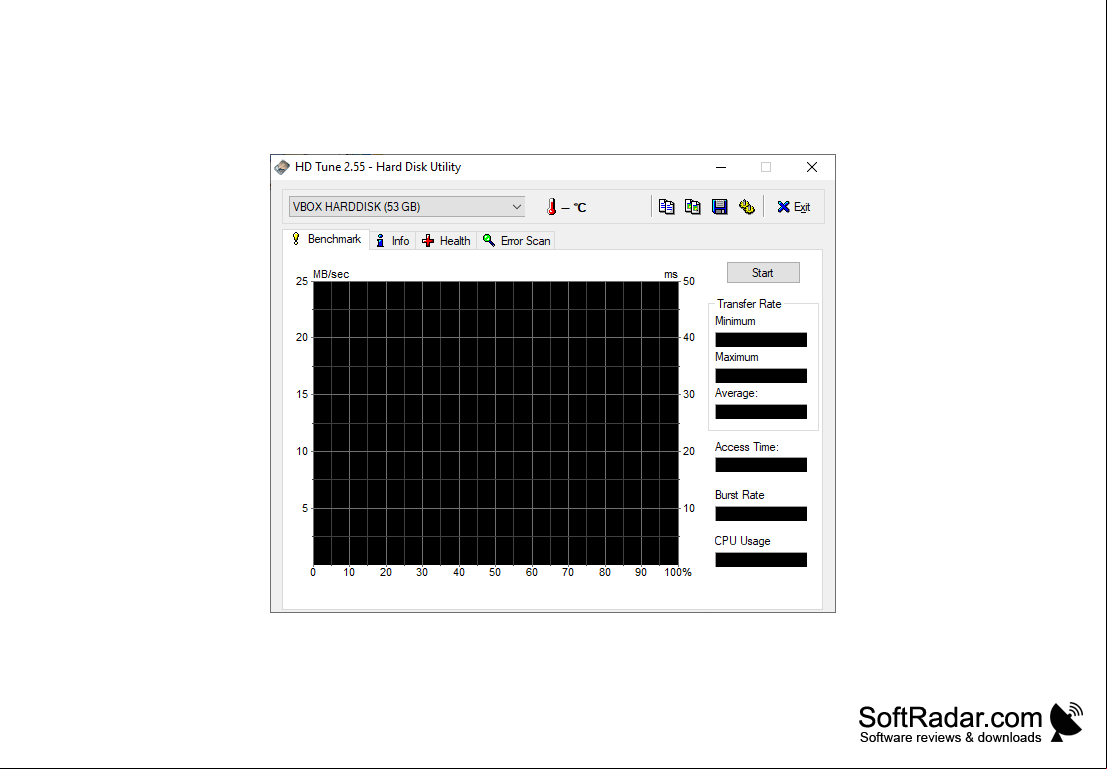Open the VBOX HARDDISK drive dropdown

click(407, 207)
